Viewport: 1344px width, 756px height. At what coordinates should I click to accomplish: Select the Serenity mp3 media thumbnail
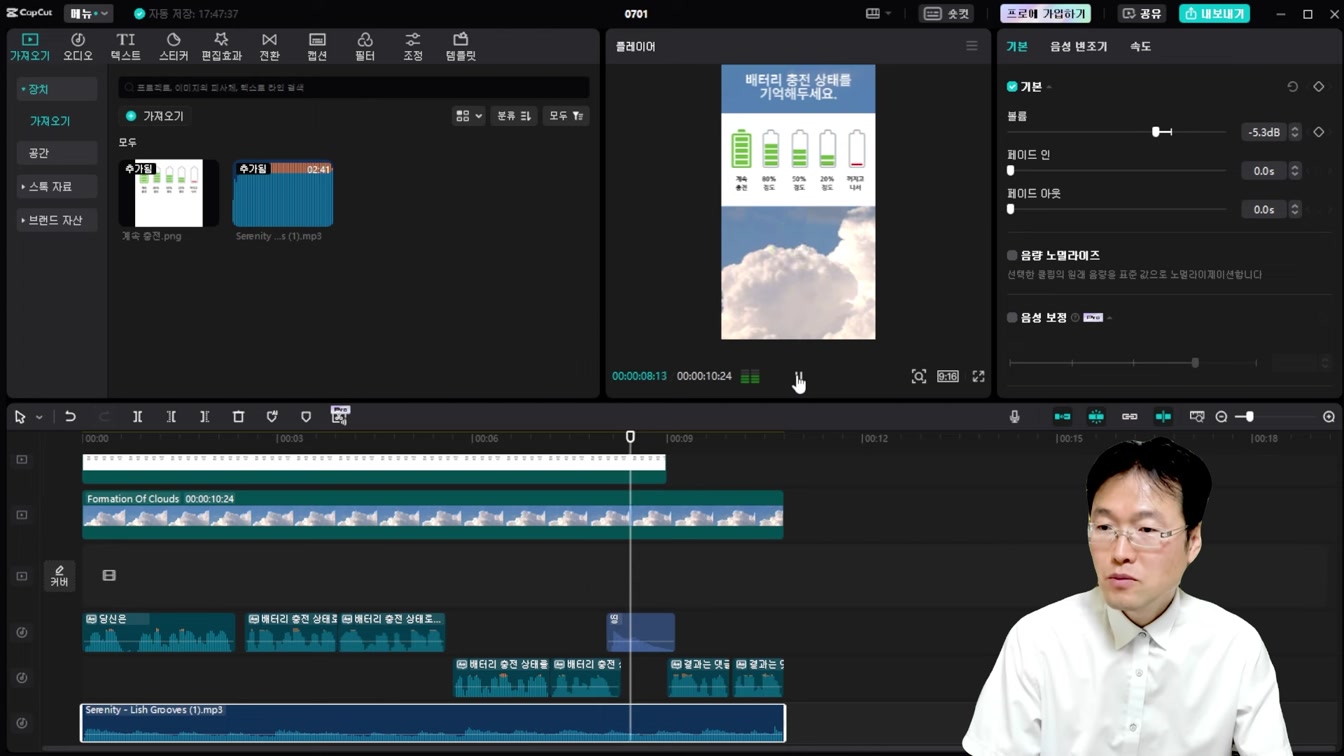[283, 193]
